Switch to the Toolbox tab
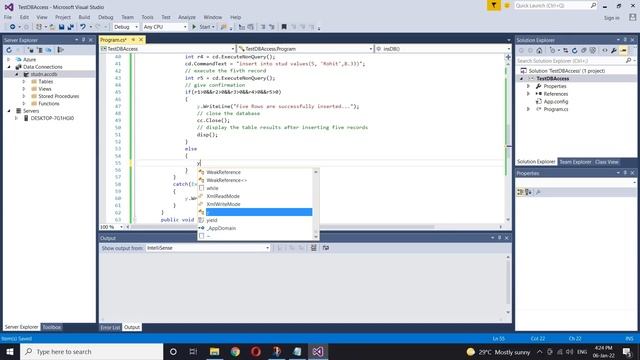This screenshot has width=640, height=360. (51, 327)
